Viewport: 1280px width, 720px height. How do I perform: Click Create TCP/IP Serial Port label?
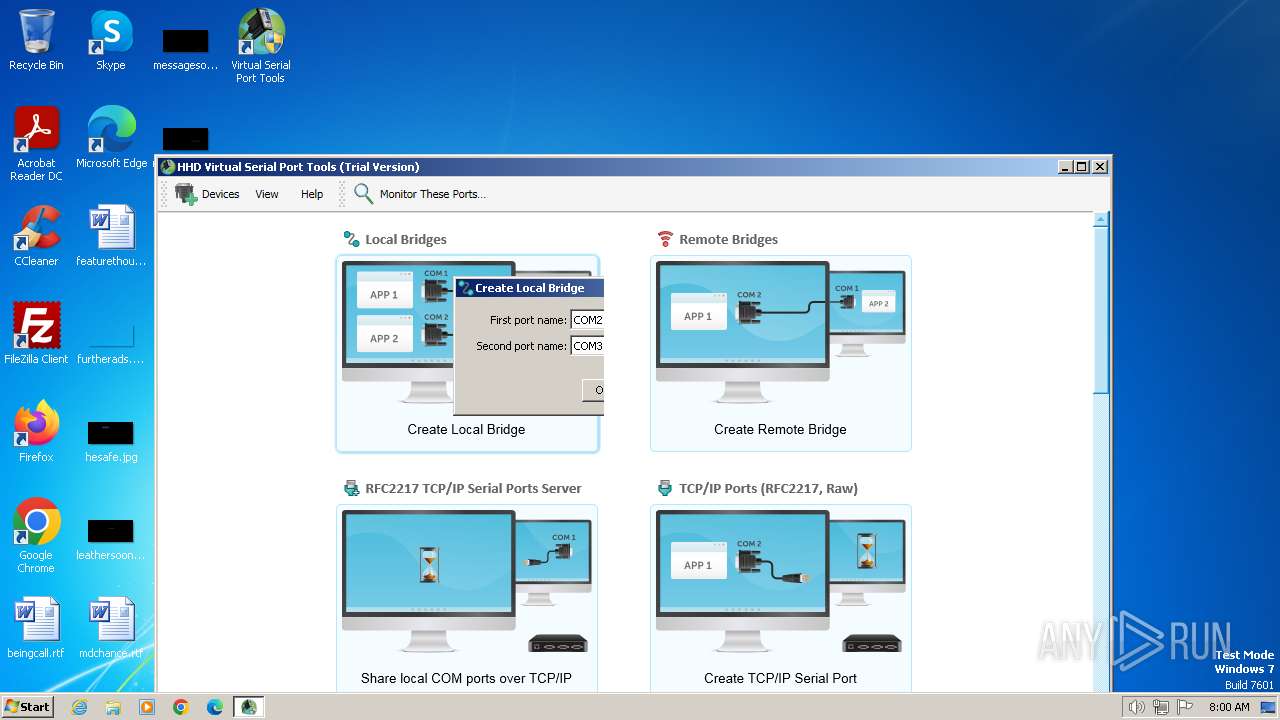coord(780,678)
